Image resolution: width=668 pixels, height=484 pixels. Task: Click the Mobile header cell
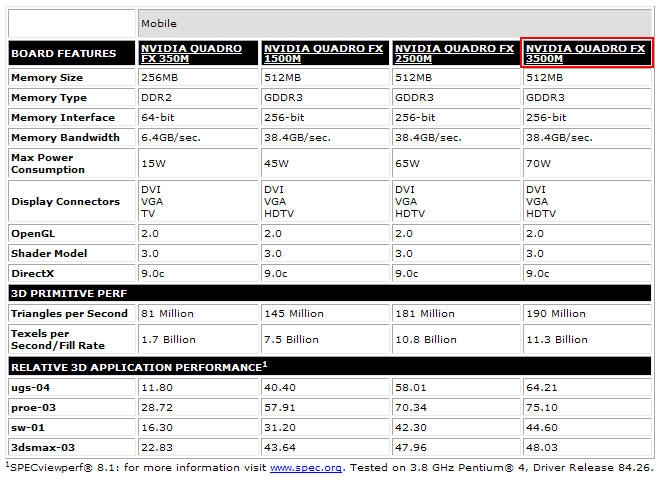coord(394,23)
